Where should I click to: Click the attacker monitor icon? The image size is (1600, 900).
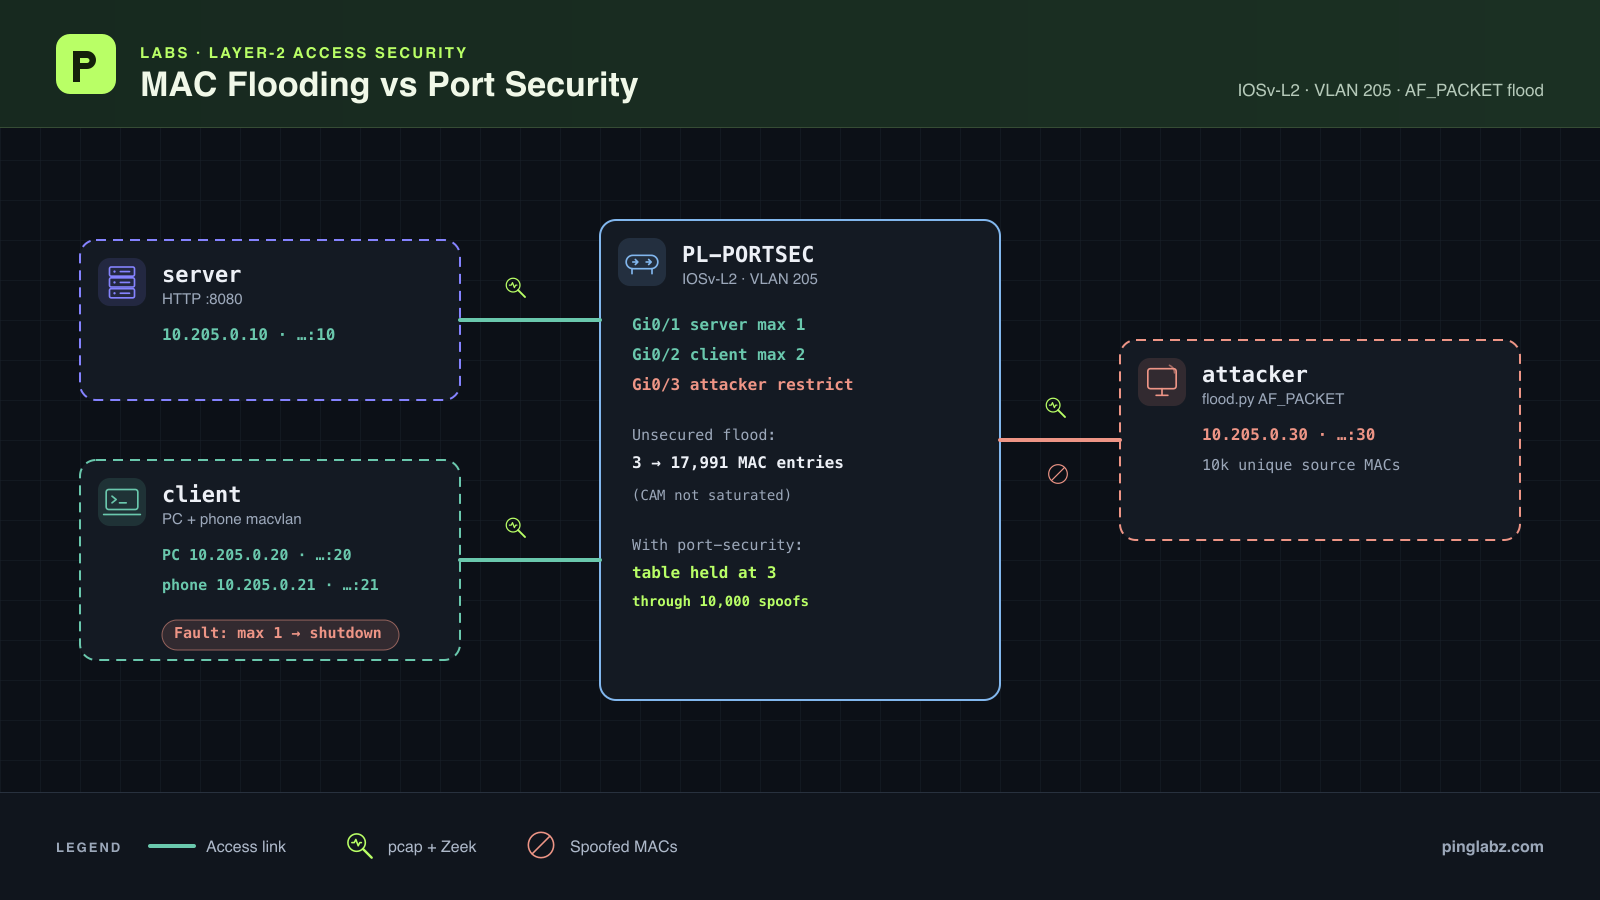1162,382
